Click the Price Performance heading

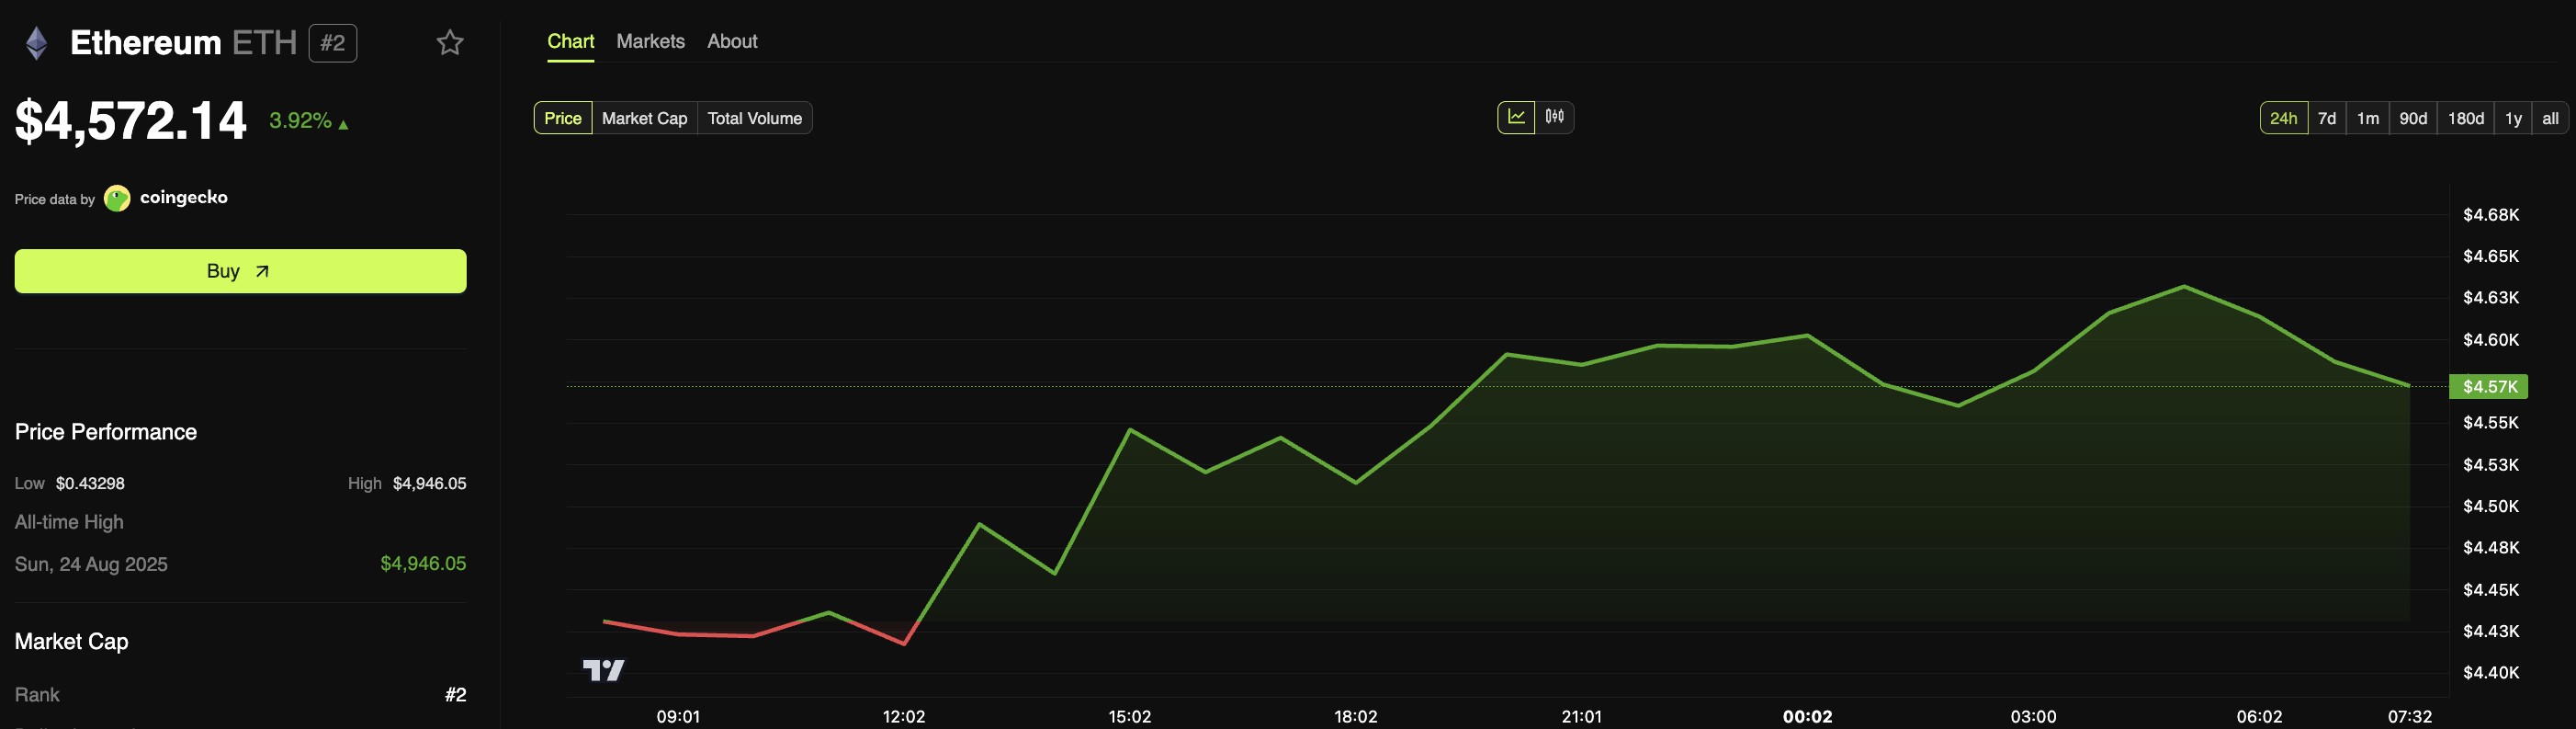click(106, 432)
